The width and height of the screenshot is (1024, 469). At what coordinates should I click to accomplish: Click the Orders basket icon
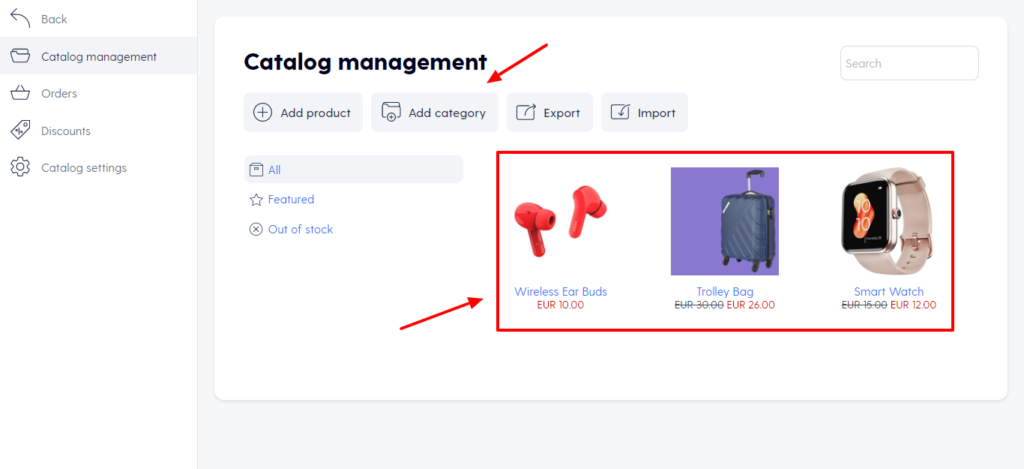click(x=20, y=93)
